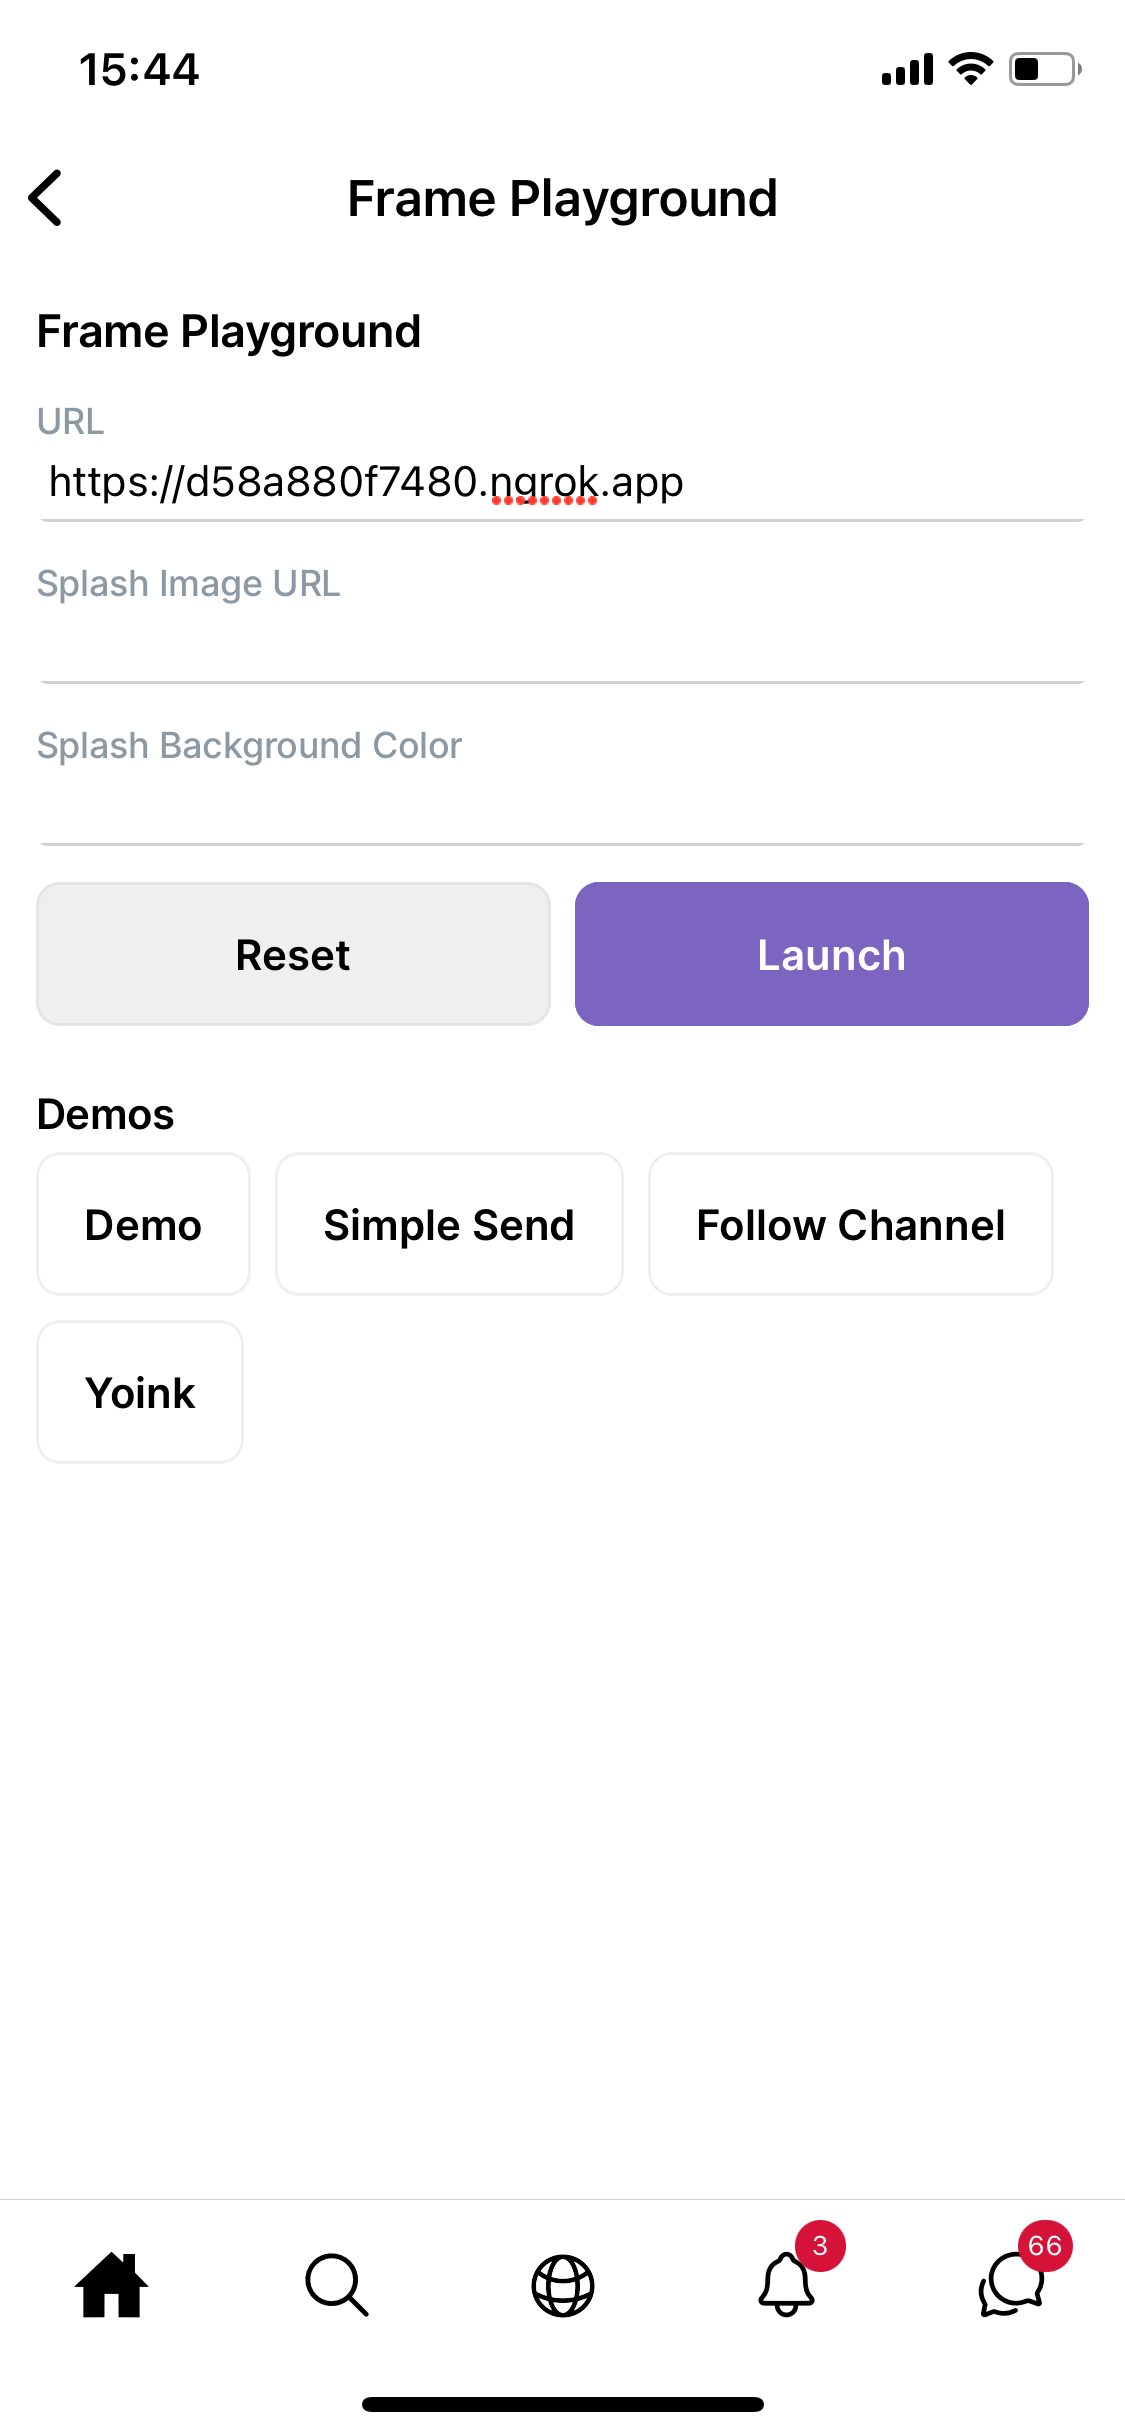Click the Splash Image URL field
Image resolution: width=1125 pixels, height=2436 pixels.
click(562, 645)
